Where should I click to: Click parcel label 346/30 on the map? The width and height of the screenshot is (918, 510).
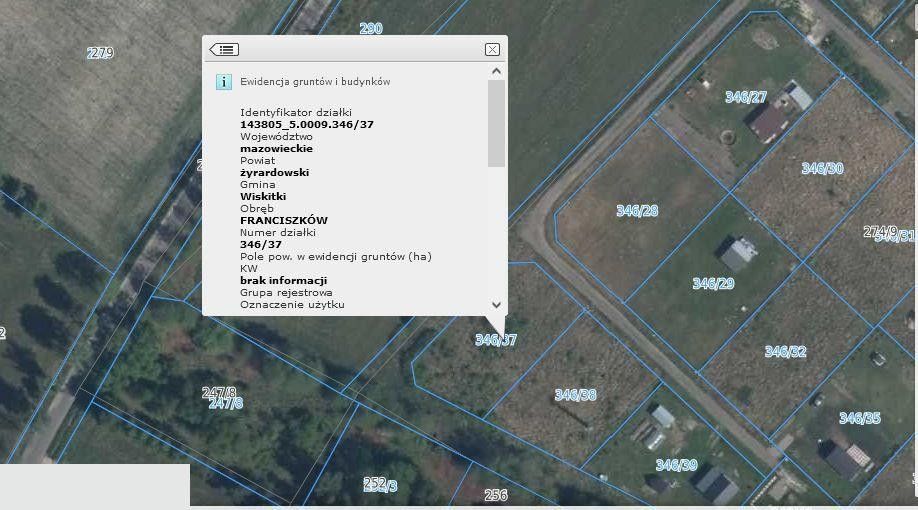coord(822,168)
